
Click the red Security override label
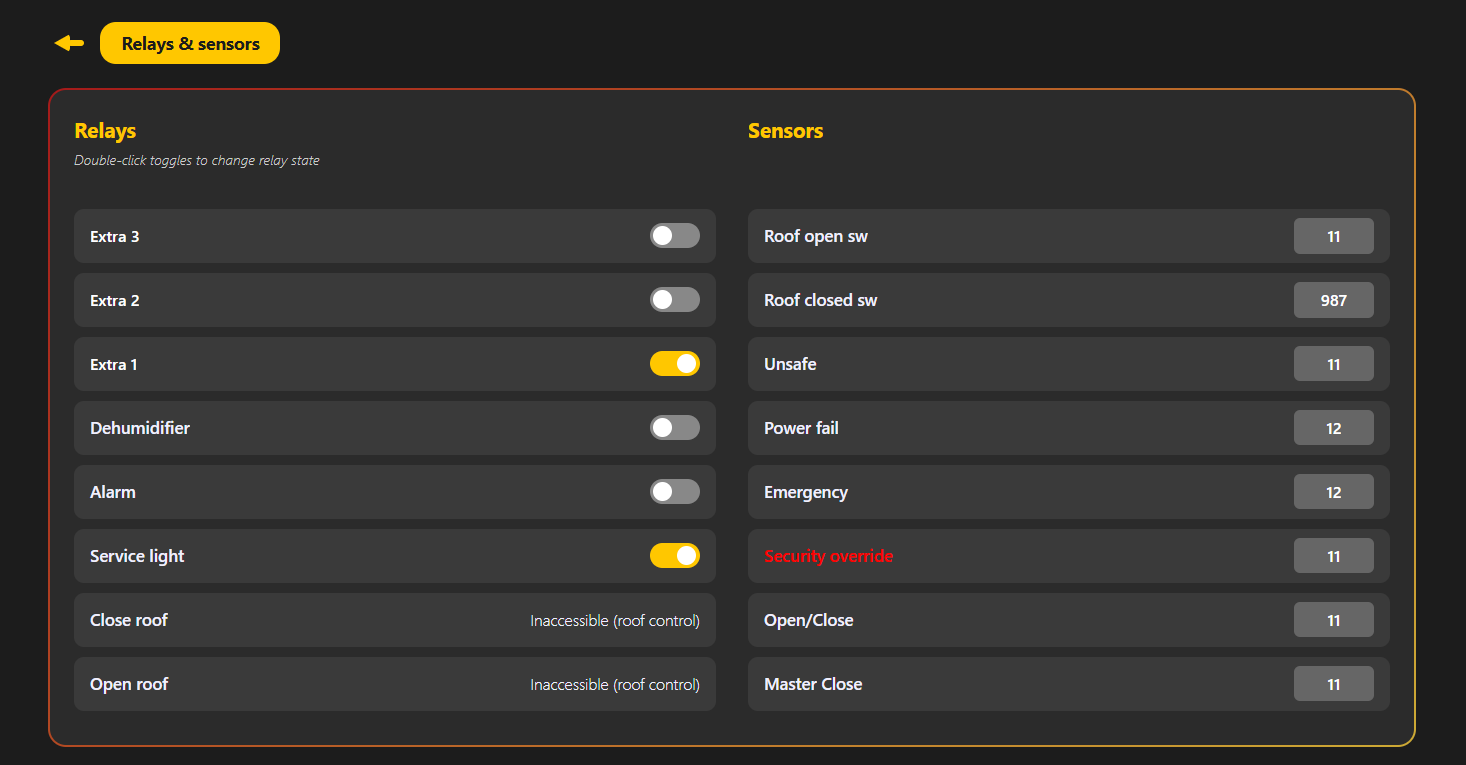828,556
